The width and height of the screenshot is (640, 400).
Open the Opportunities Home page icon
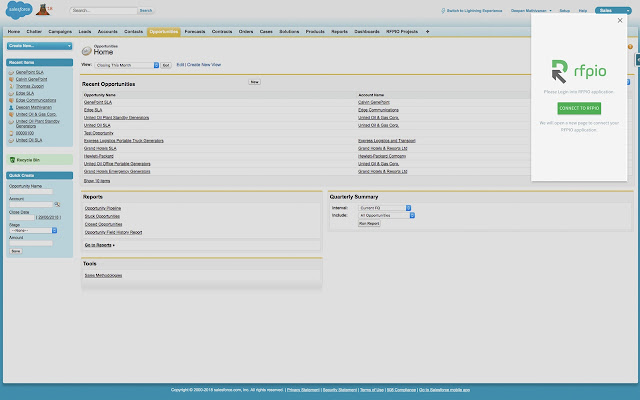click(87, 51)
